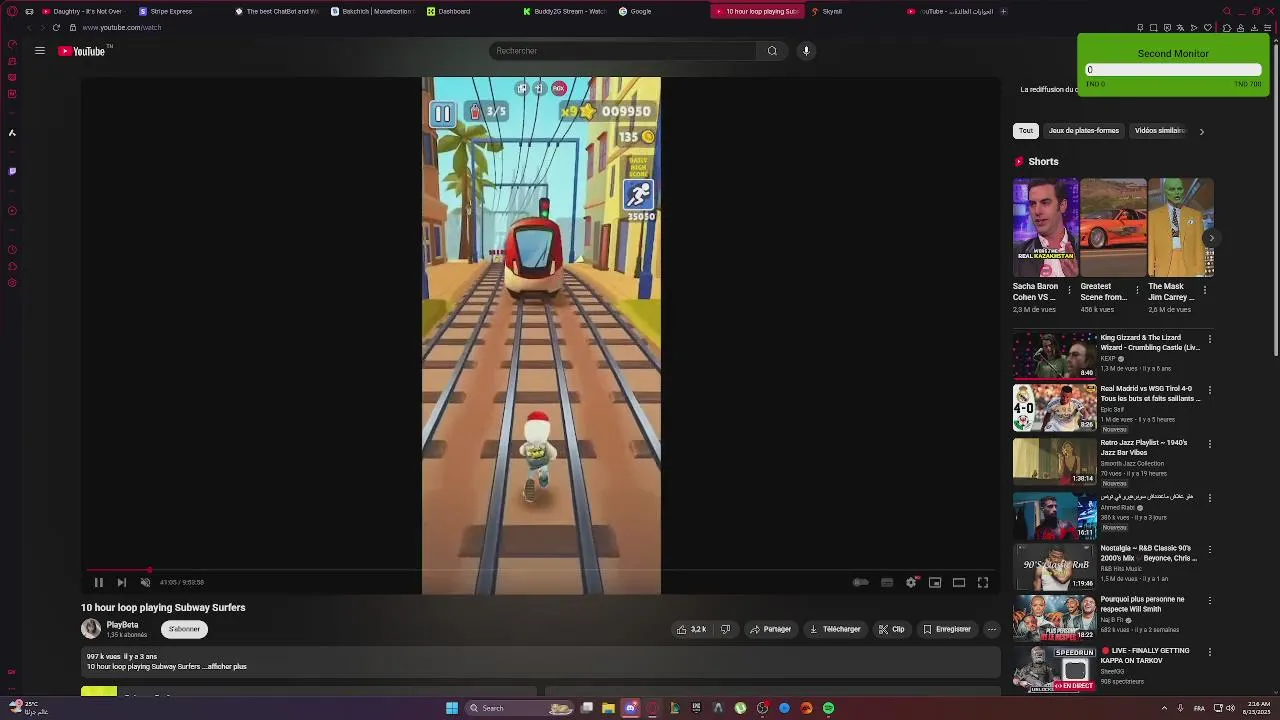Subscribe with the S'abonner button

point(185,629)
